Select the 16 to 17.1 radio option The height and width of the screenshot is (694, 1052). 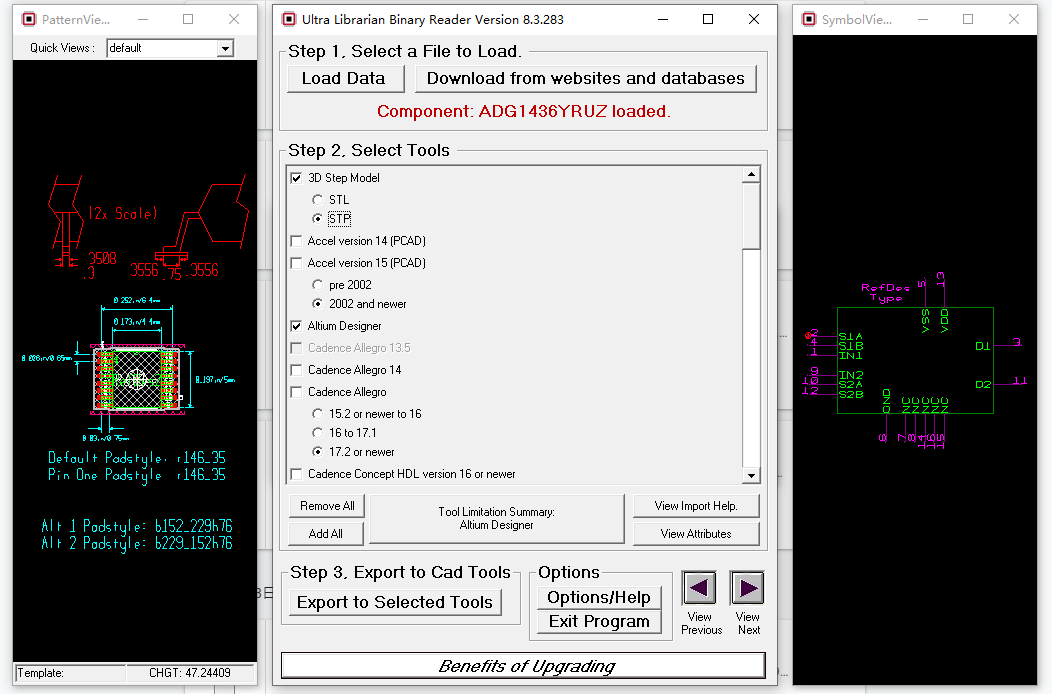tap(317, 433)
